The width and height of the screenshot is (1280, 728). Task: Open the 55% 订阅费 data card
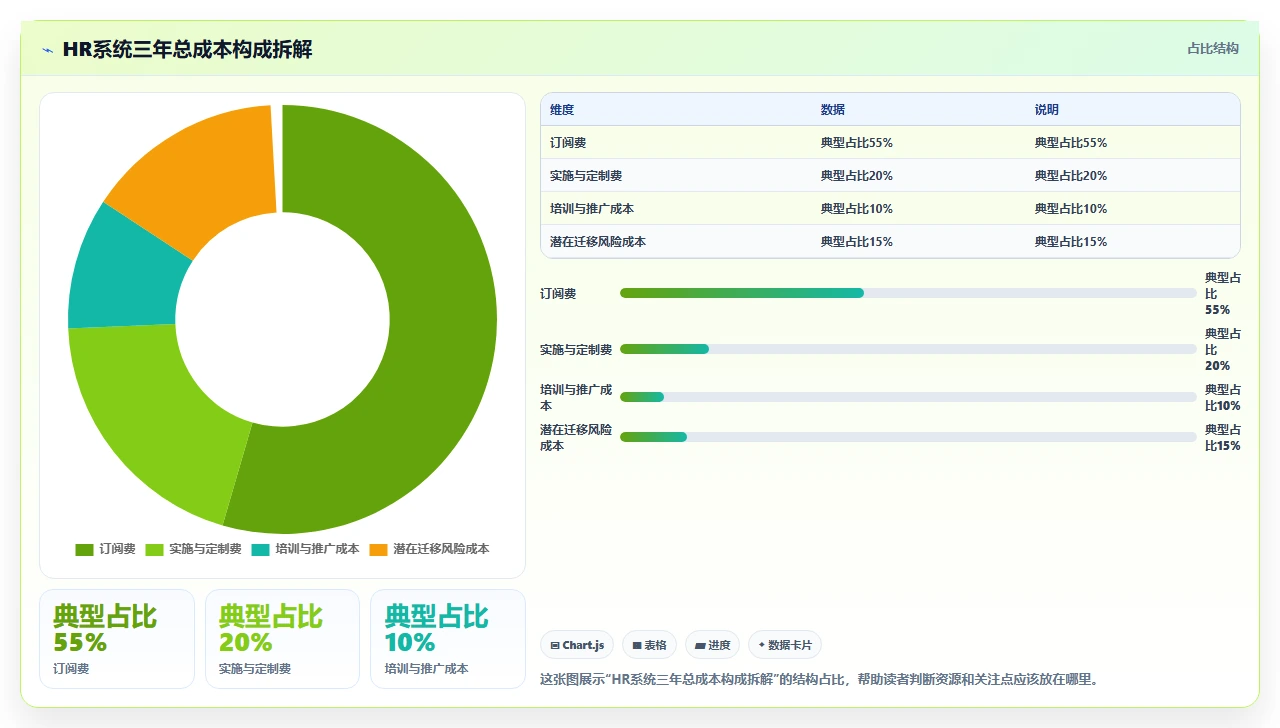pyautogui.click(x=117, y=639)
